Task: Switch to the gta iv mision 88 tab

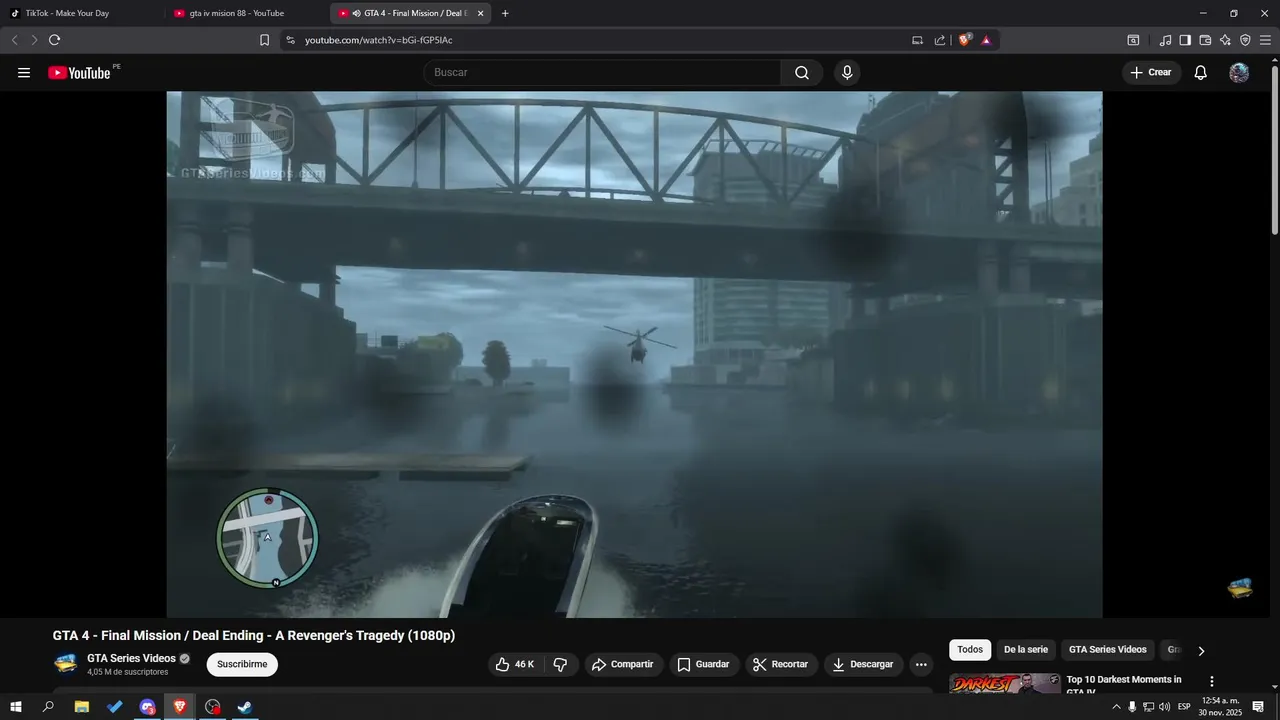Action: pyautogui.click(x=245, y=13)
